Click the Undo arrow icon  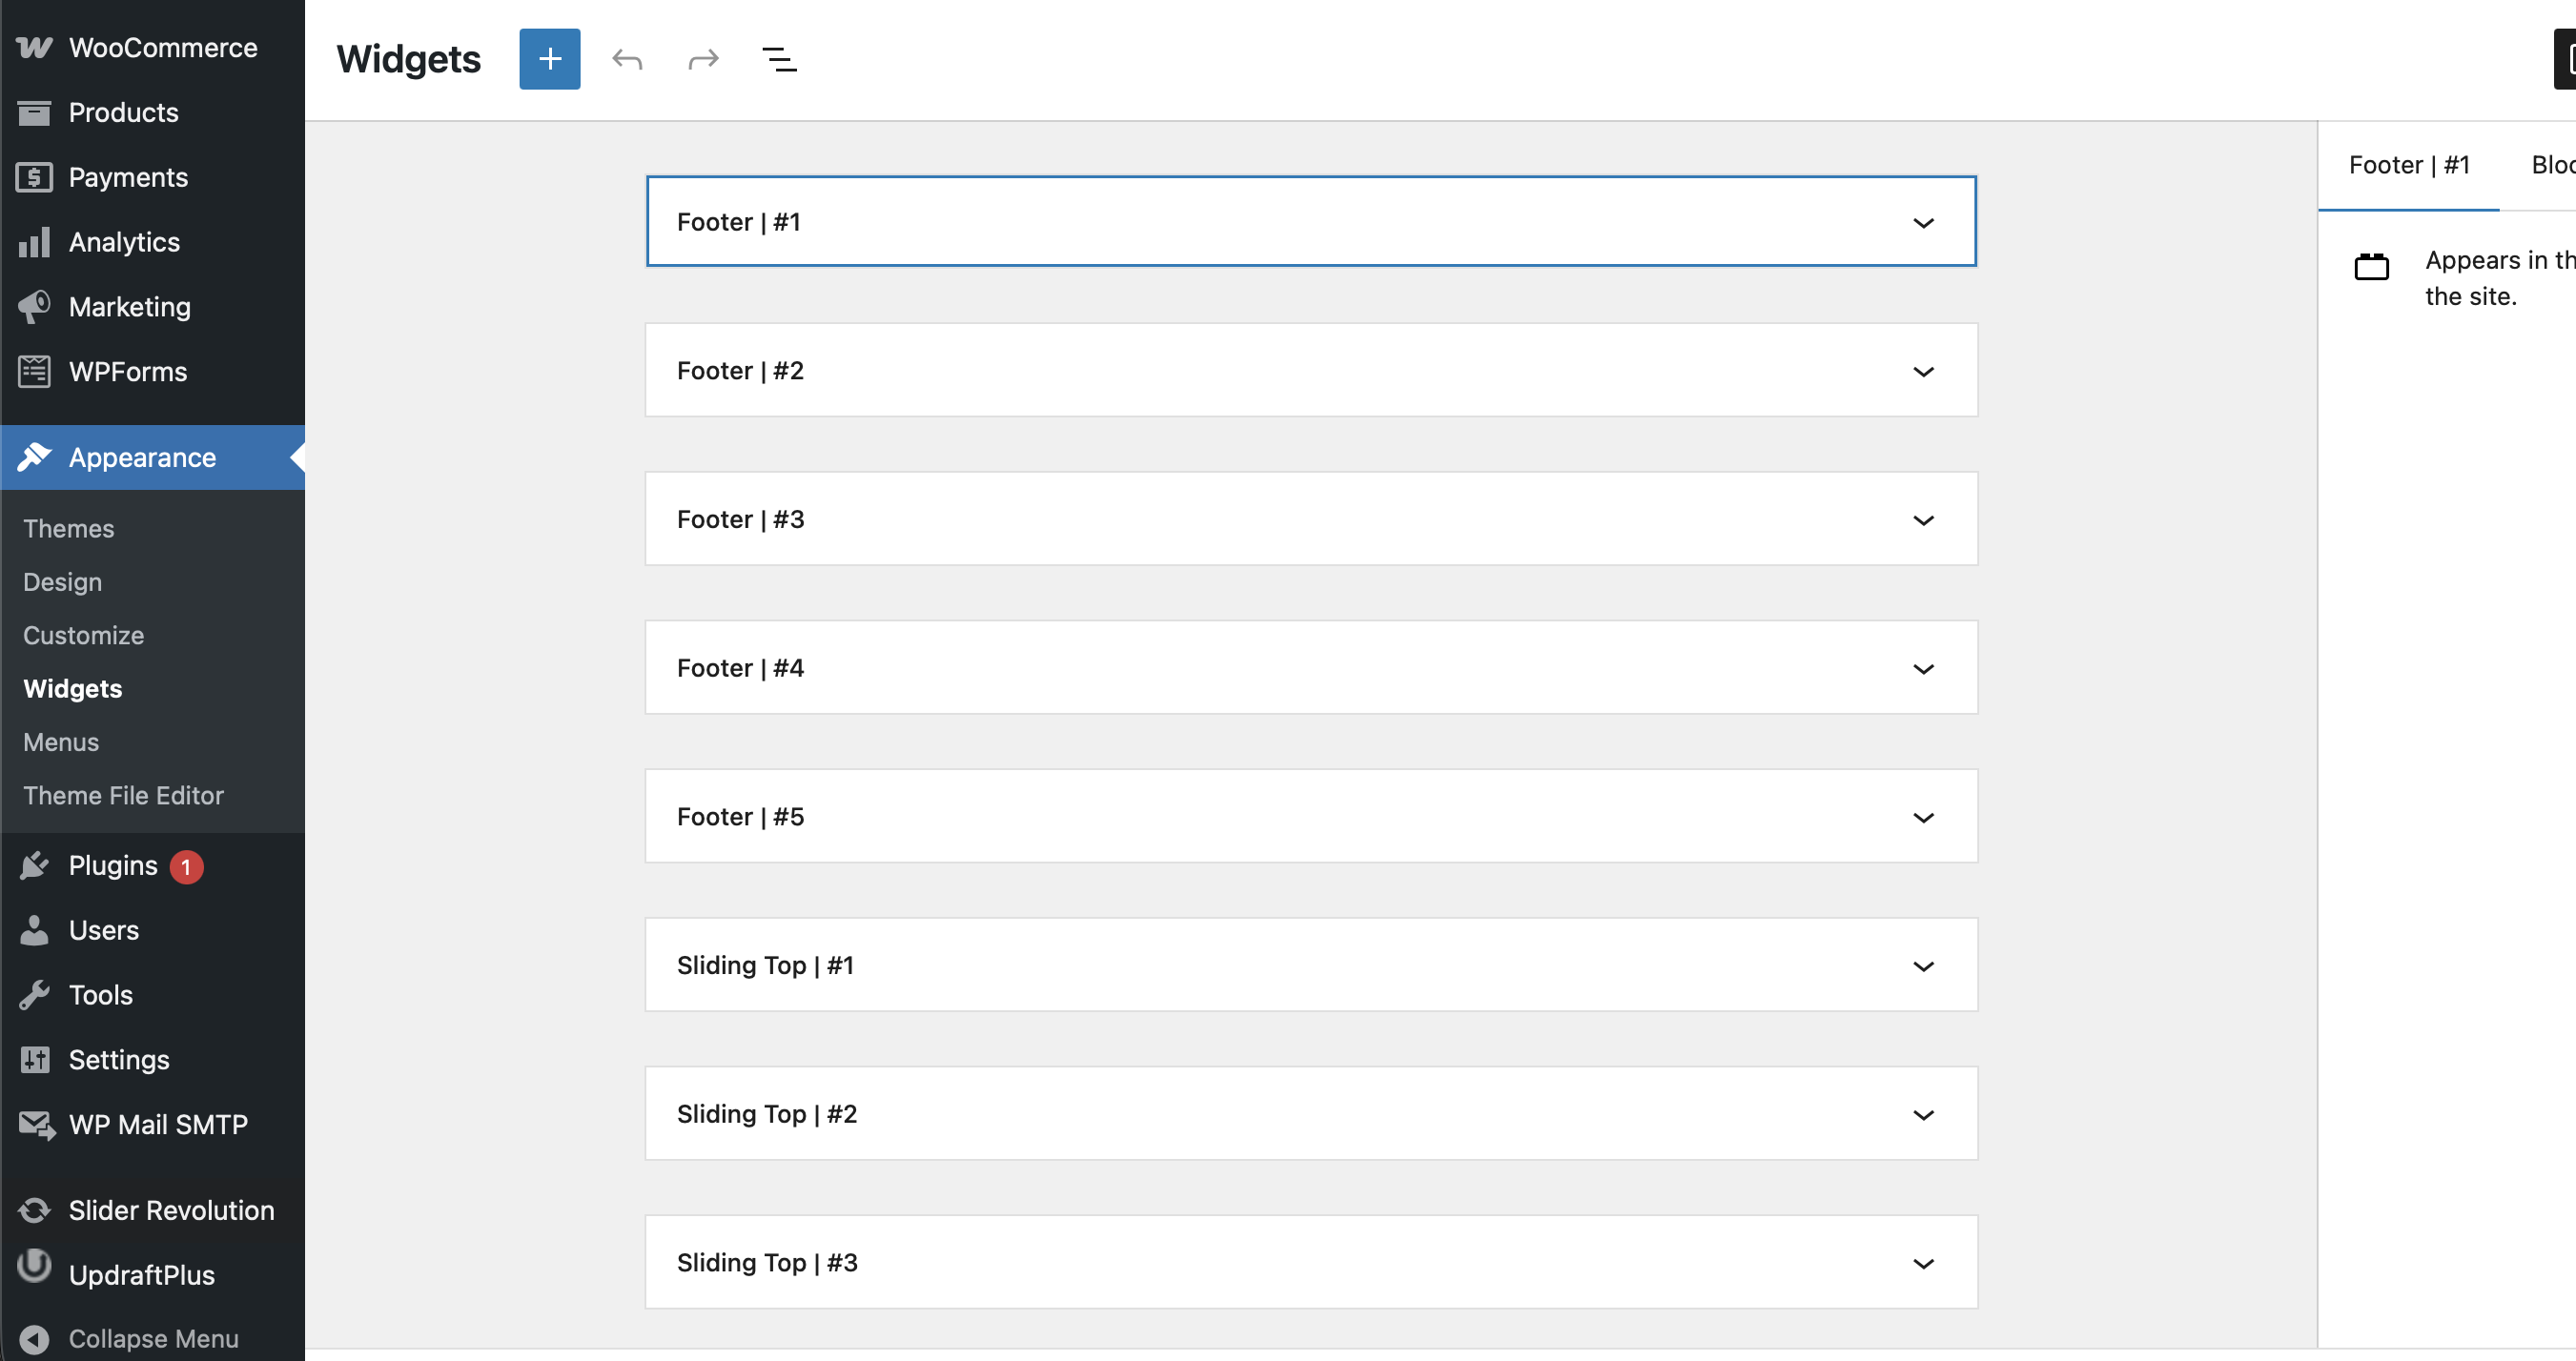click(627, 59)
